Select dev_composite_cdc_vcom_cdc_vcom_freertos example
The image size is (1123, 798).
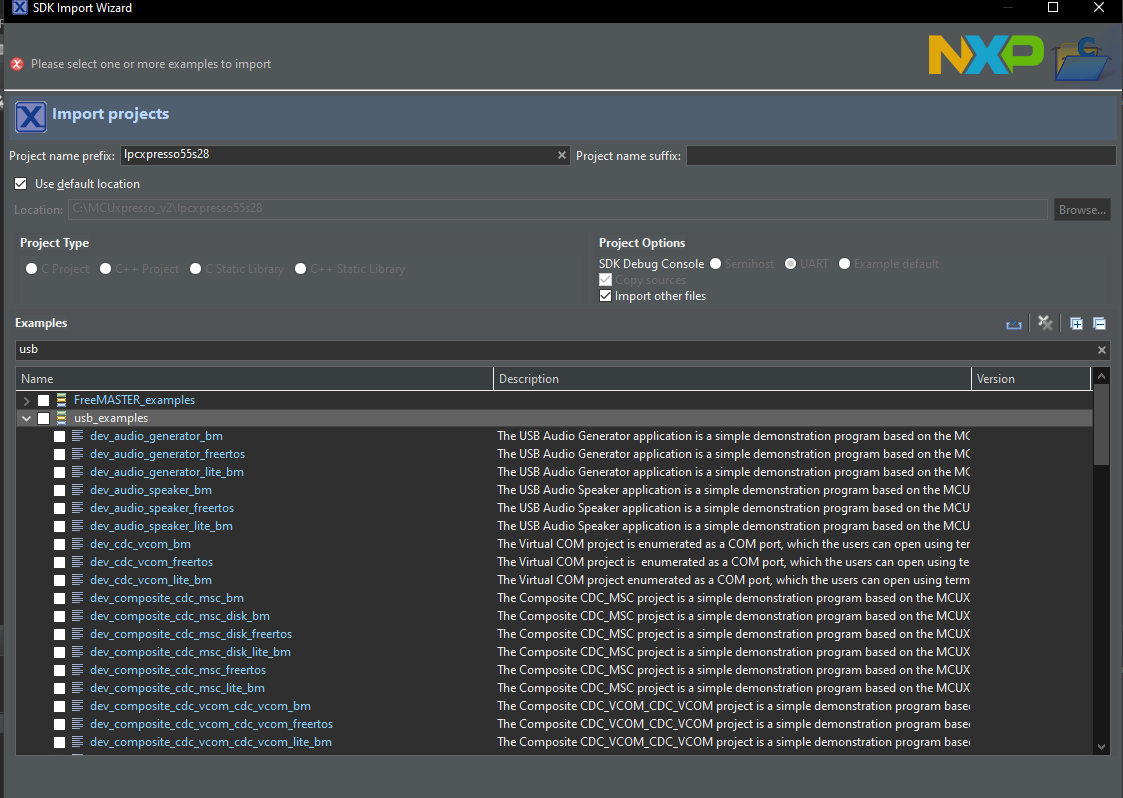212,724
